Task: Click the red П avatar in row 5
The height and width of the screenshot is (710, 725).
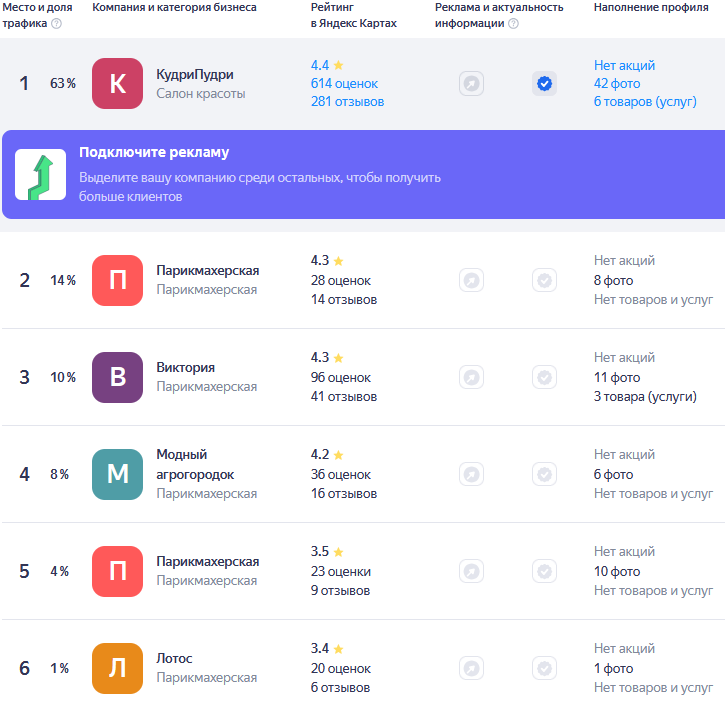Action: coord(117,572)
